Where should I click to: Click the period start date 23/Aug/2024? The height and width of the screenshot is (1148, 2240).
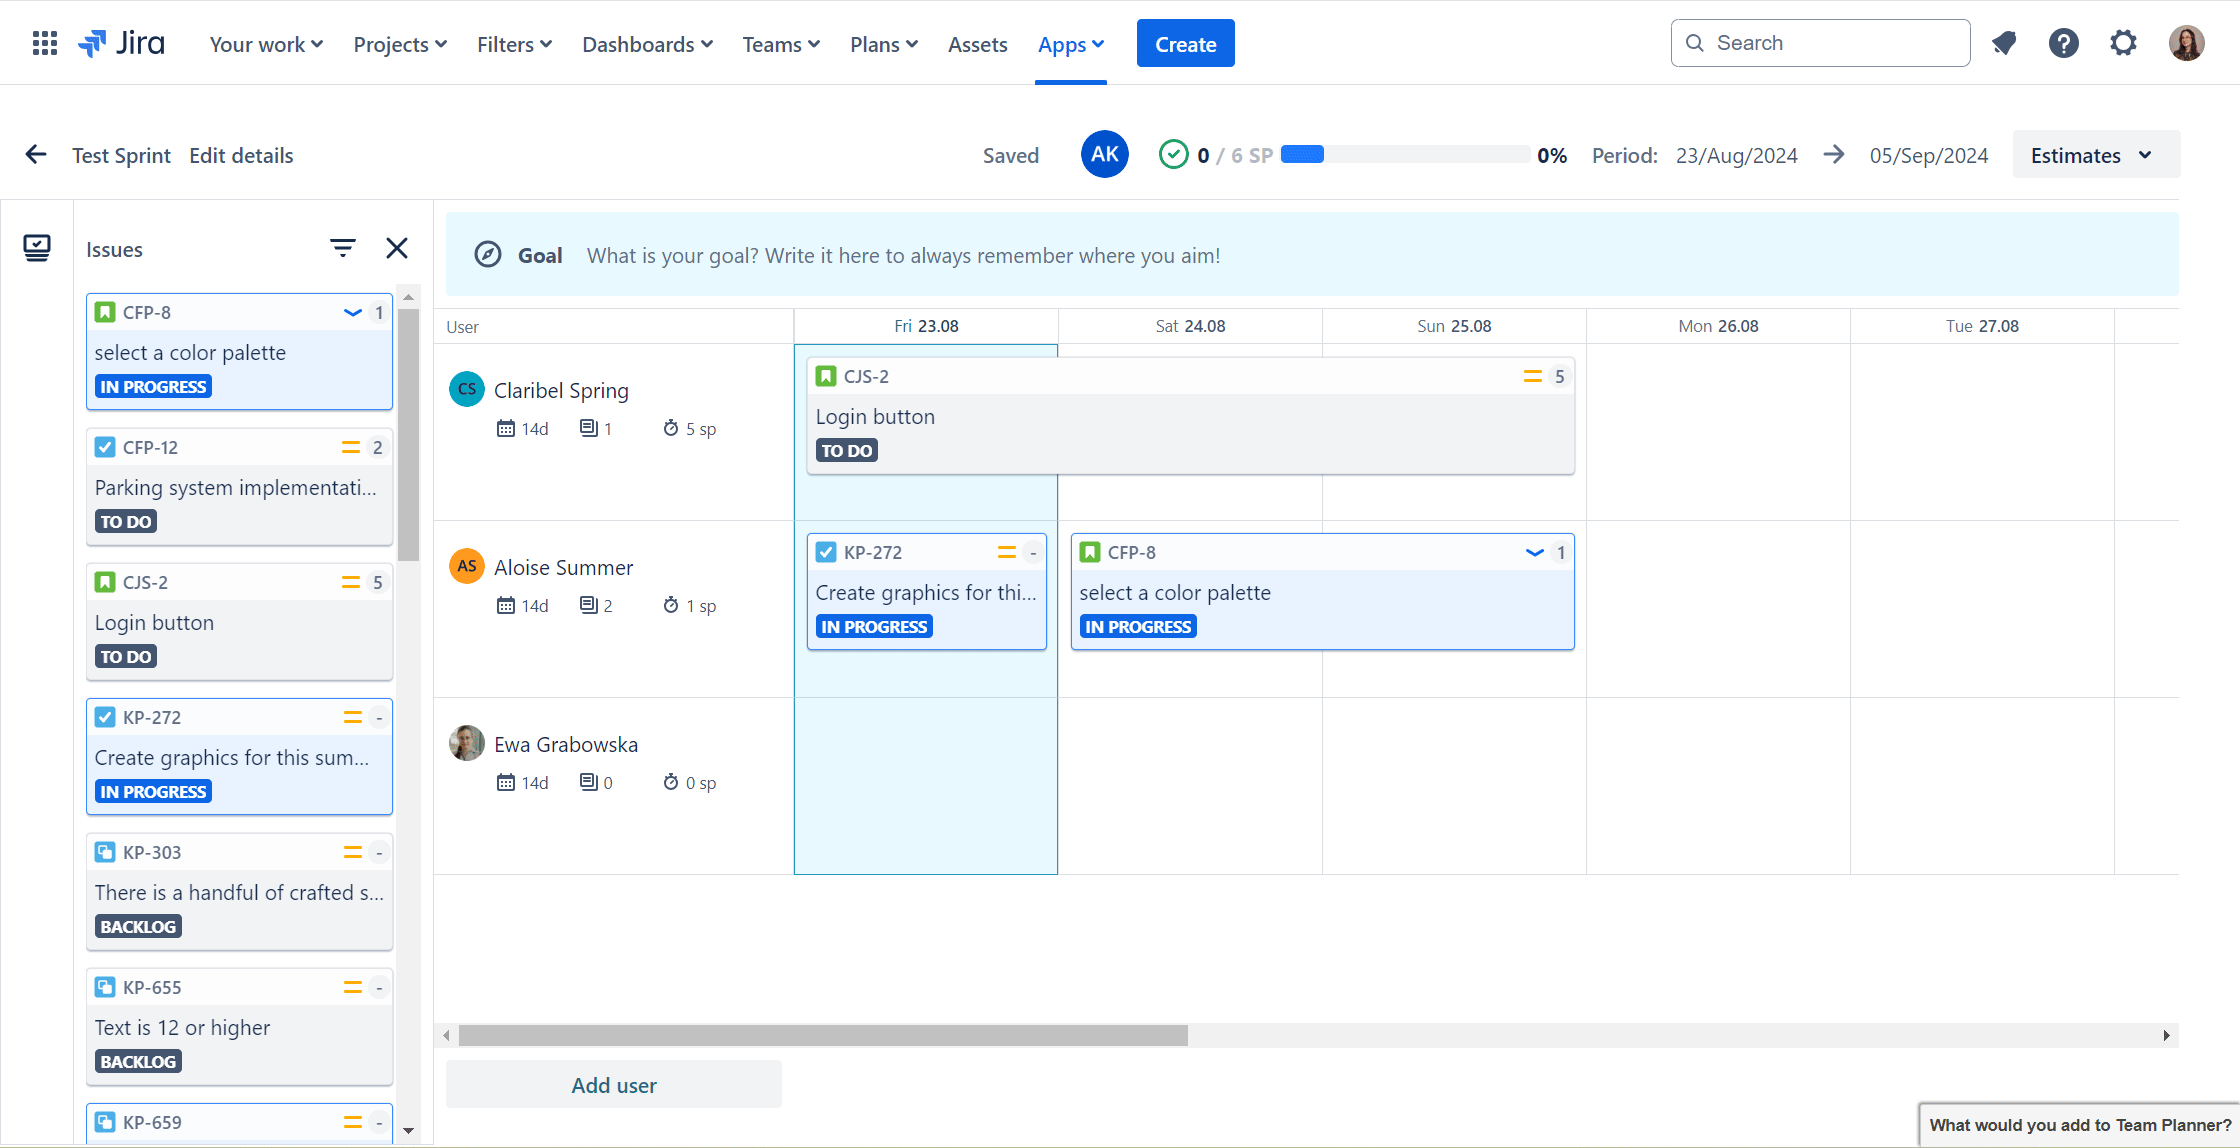tap(1737, 155)
